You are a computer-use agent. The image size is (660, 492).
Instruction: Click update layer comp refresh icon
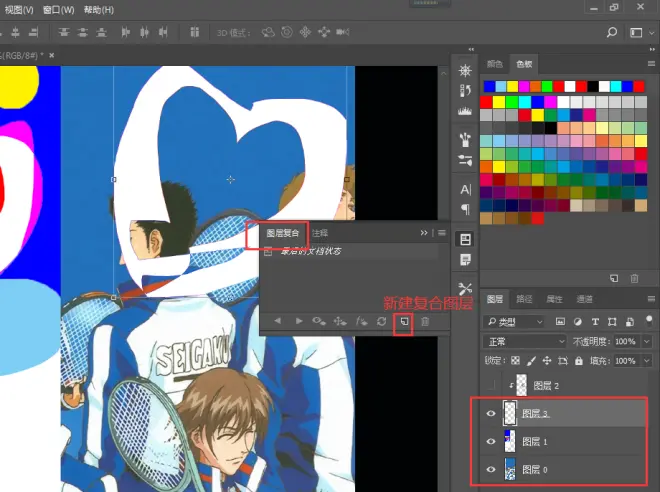(381, 322)
